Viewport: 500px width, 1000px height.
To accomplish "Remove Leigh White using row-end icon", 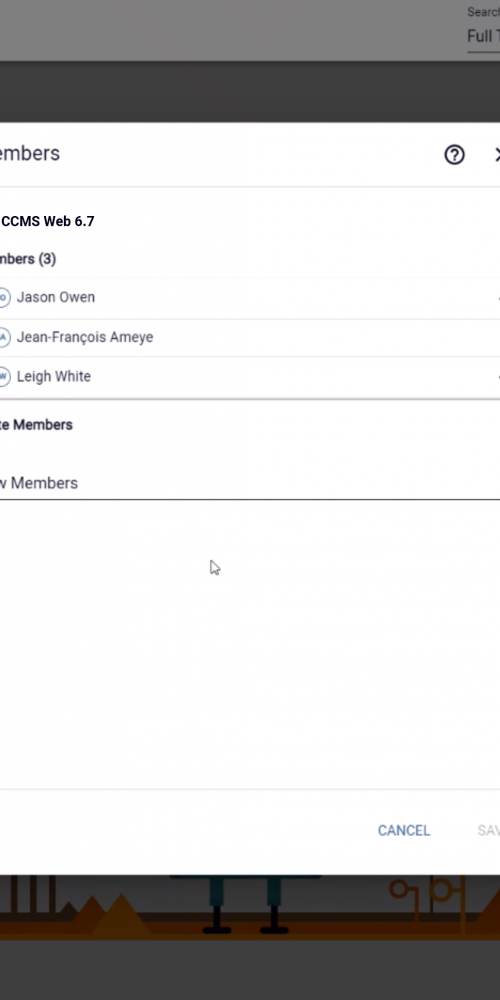I will 498,377.
